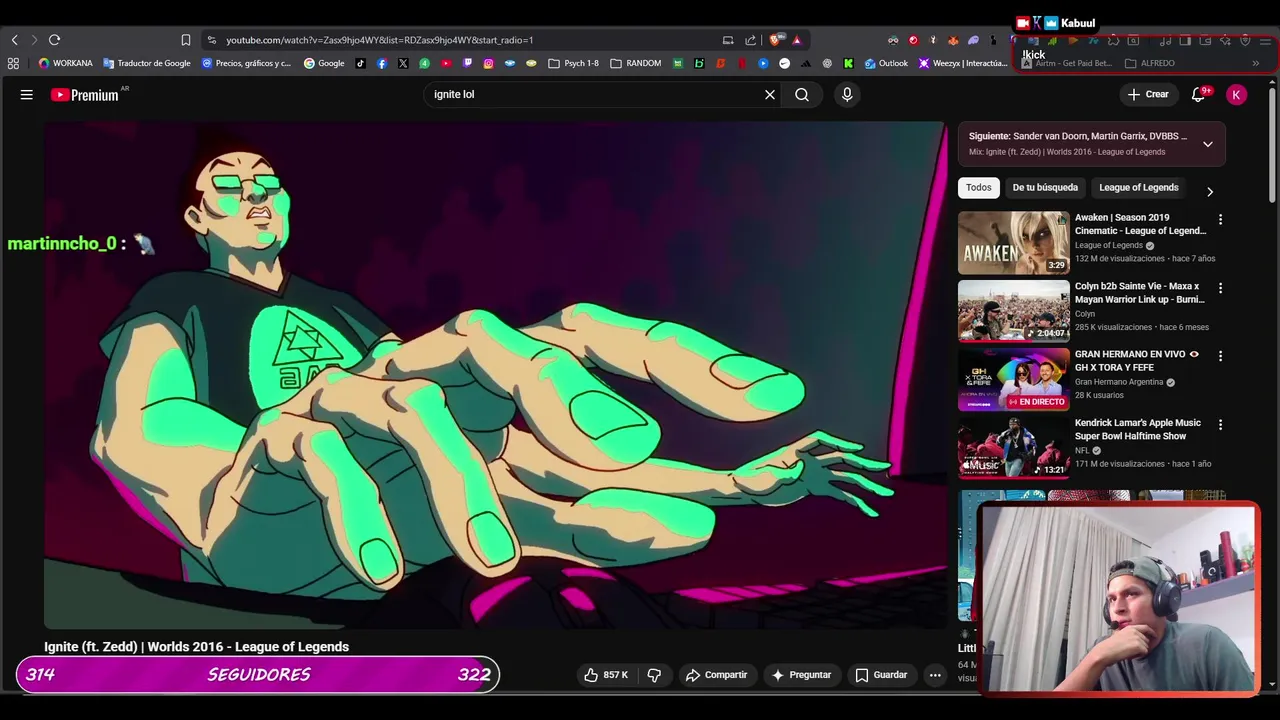Open the Traductor de Google bookmark
The image size is (1280, 720).
pos(146,63)
